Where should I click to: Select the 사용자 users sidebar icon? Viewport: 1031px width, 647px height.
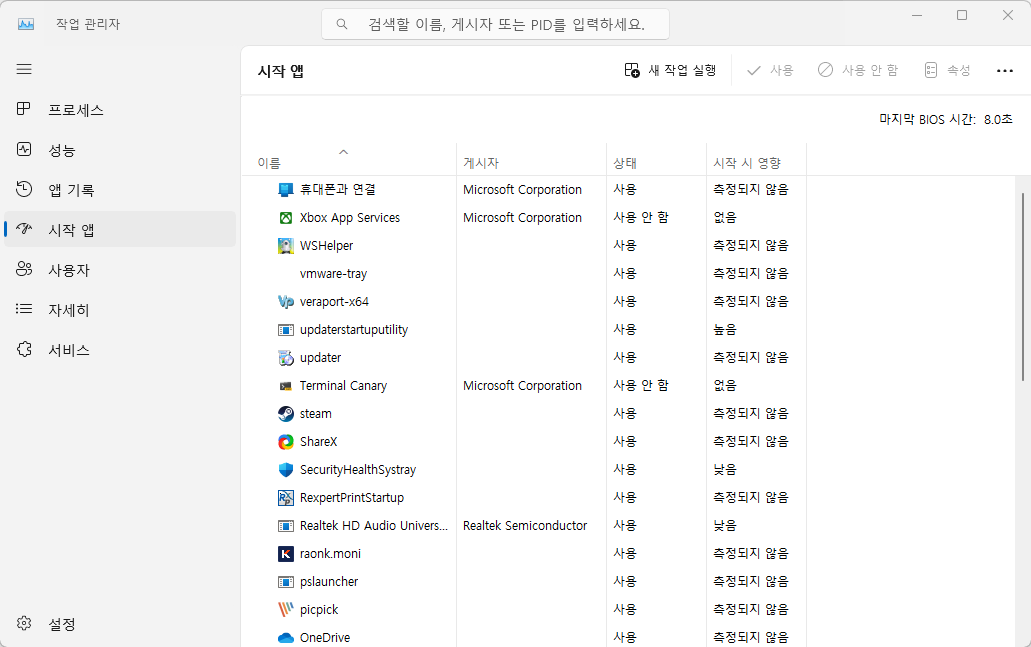pos(24,269)
